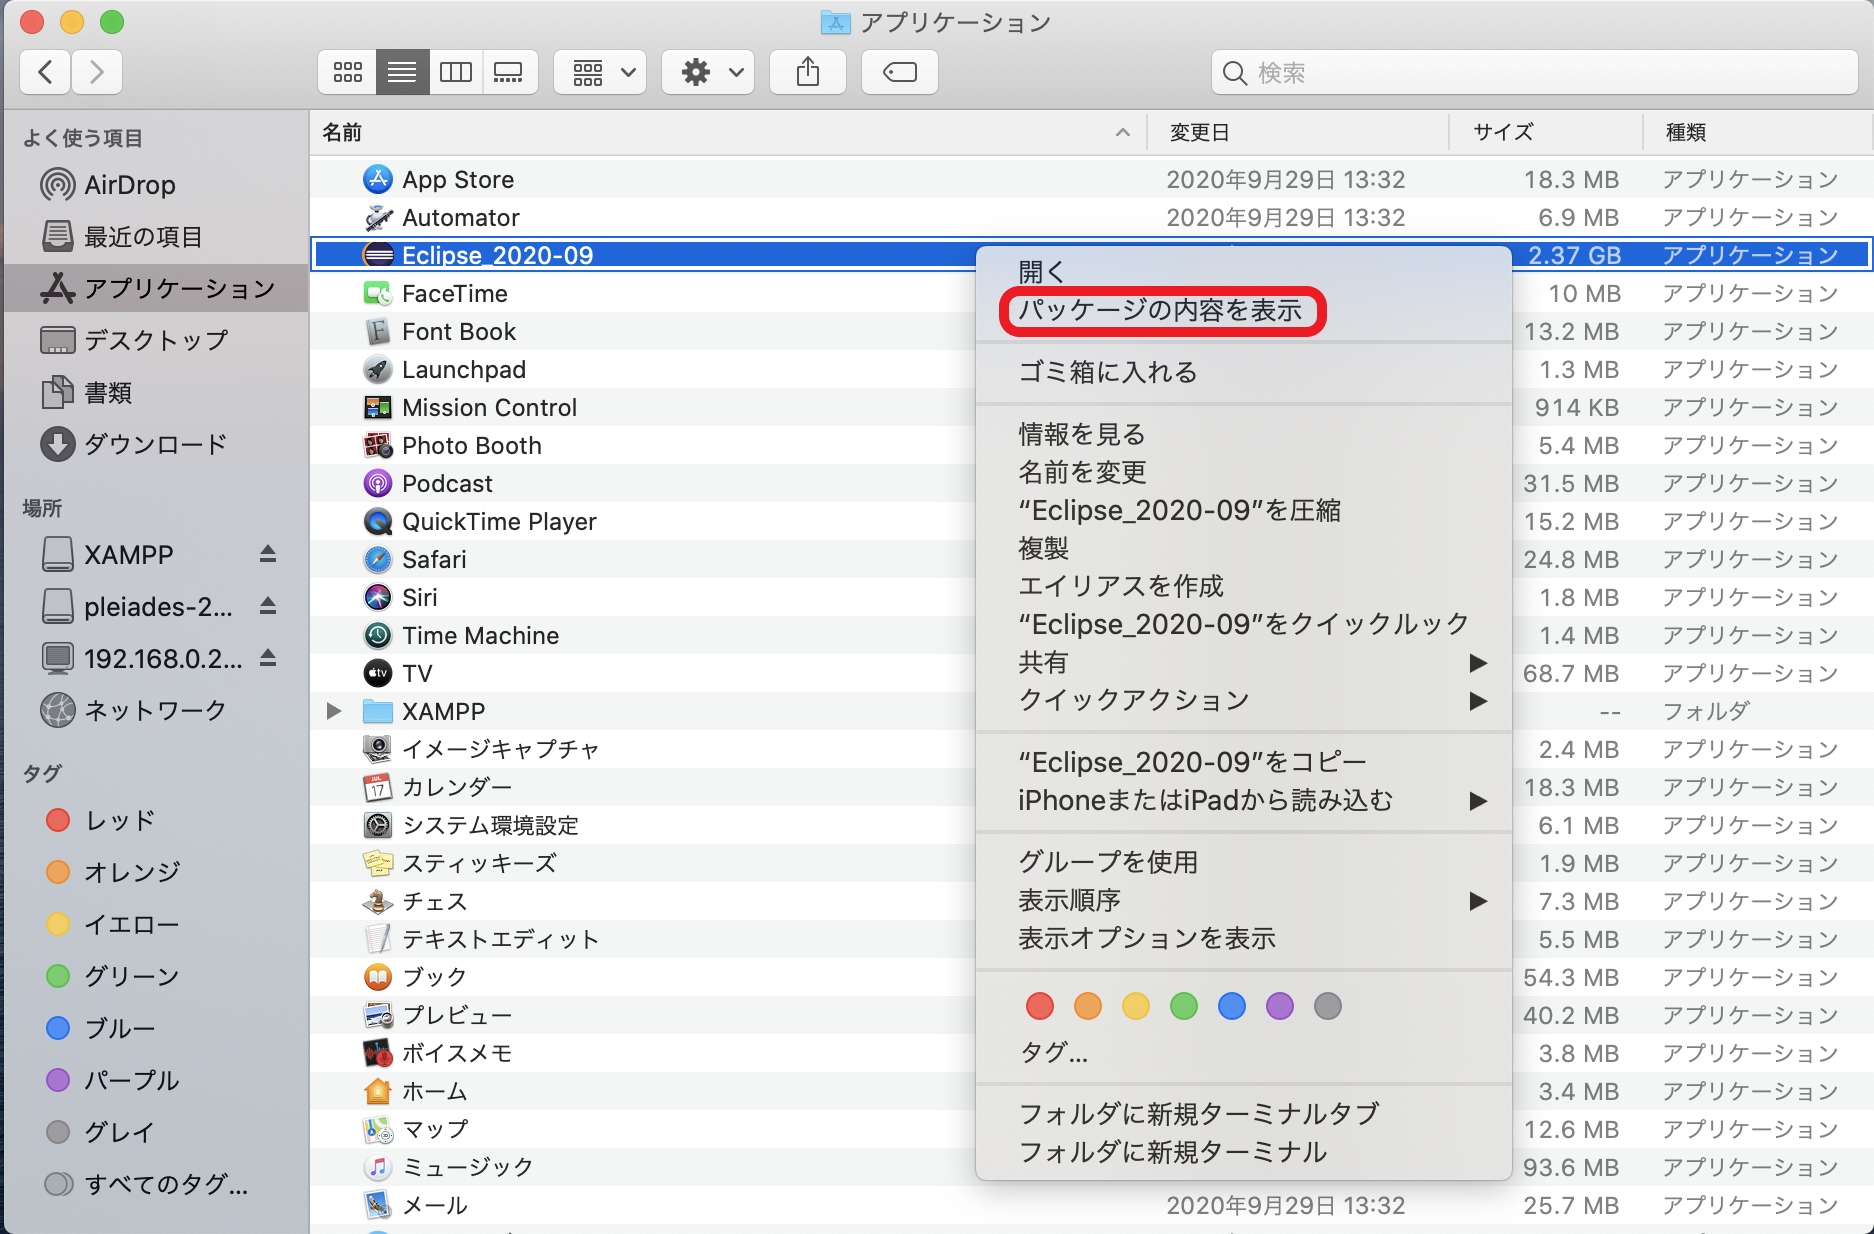1874x1234 pixels.
Task: Select the テキストエディット row
Action: [1090, 939]
